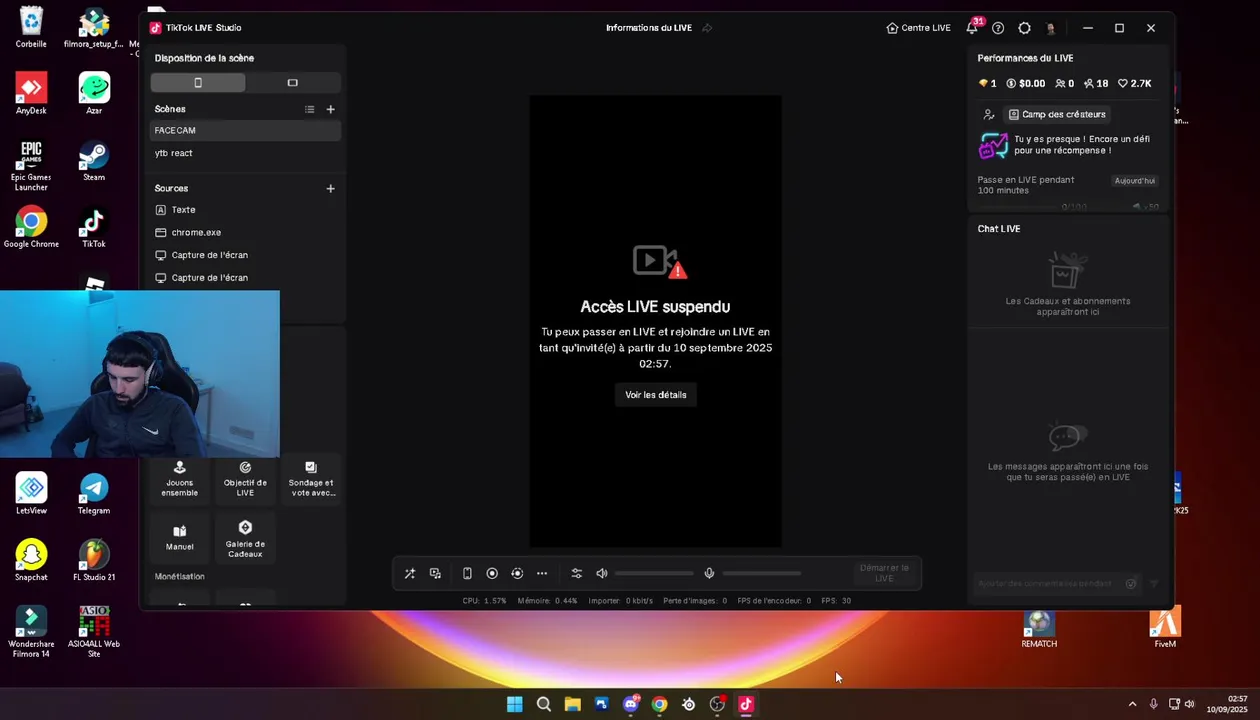Viewport: 1260px width, 720px height.
Task: Open the profile avatar menu
Action: [x=1051, y=28]
